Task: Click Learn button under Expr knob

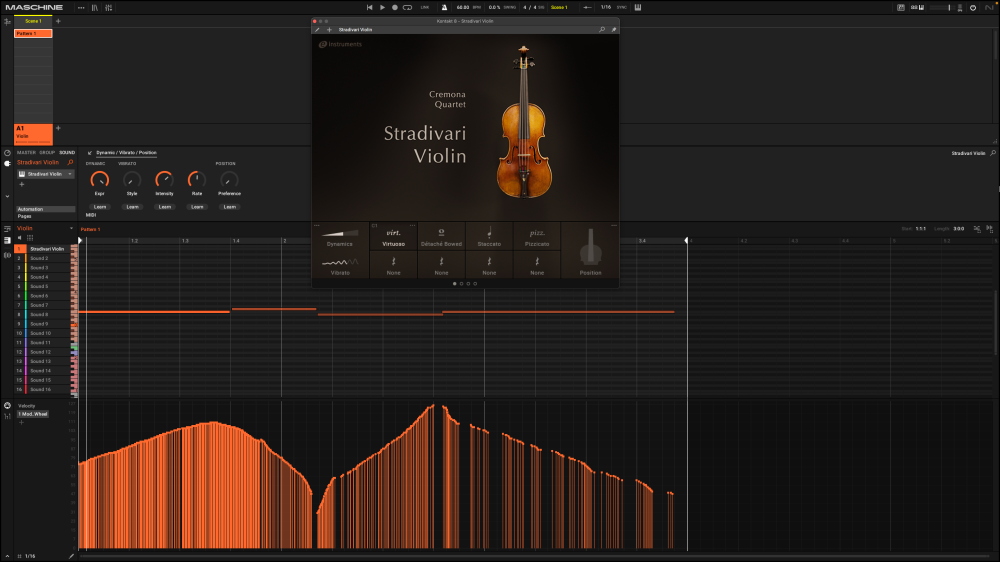Action: click(99, 207)
